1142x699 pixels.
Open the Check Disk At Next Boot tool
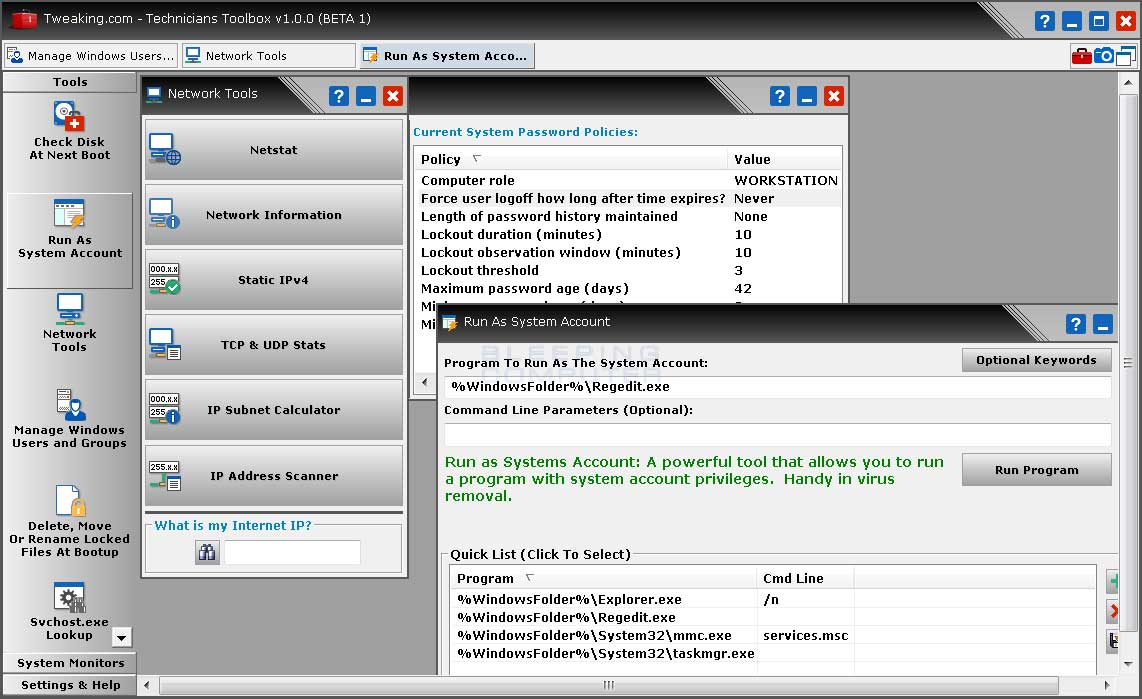point(70,131)
